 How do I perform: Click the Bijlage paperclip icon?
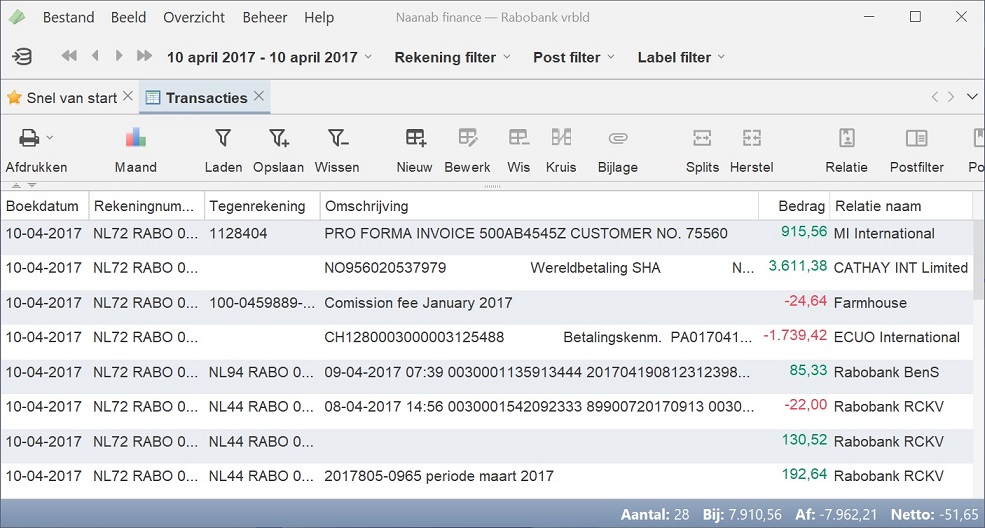click(x=617, y=138)
